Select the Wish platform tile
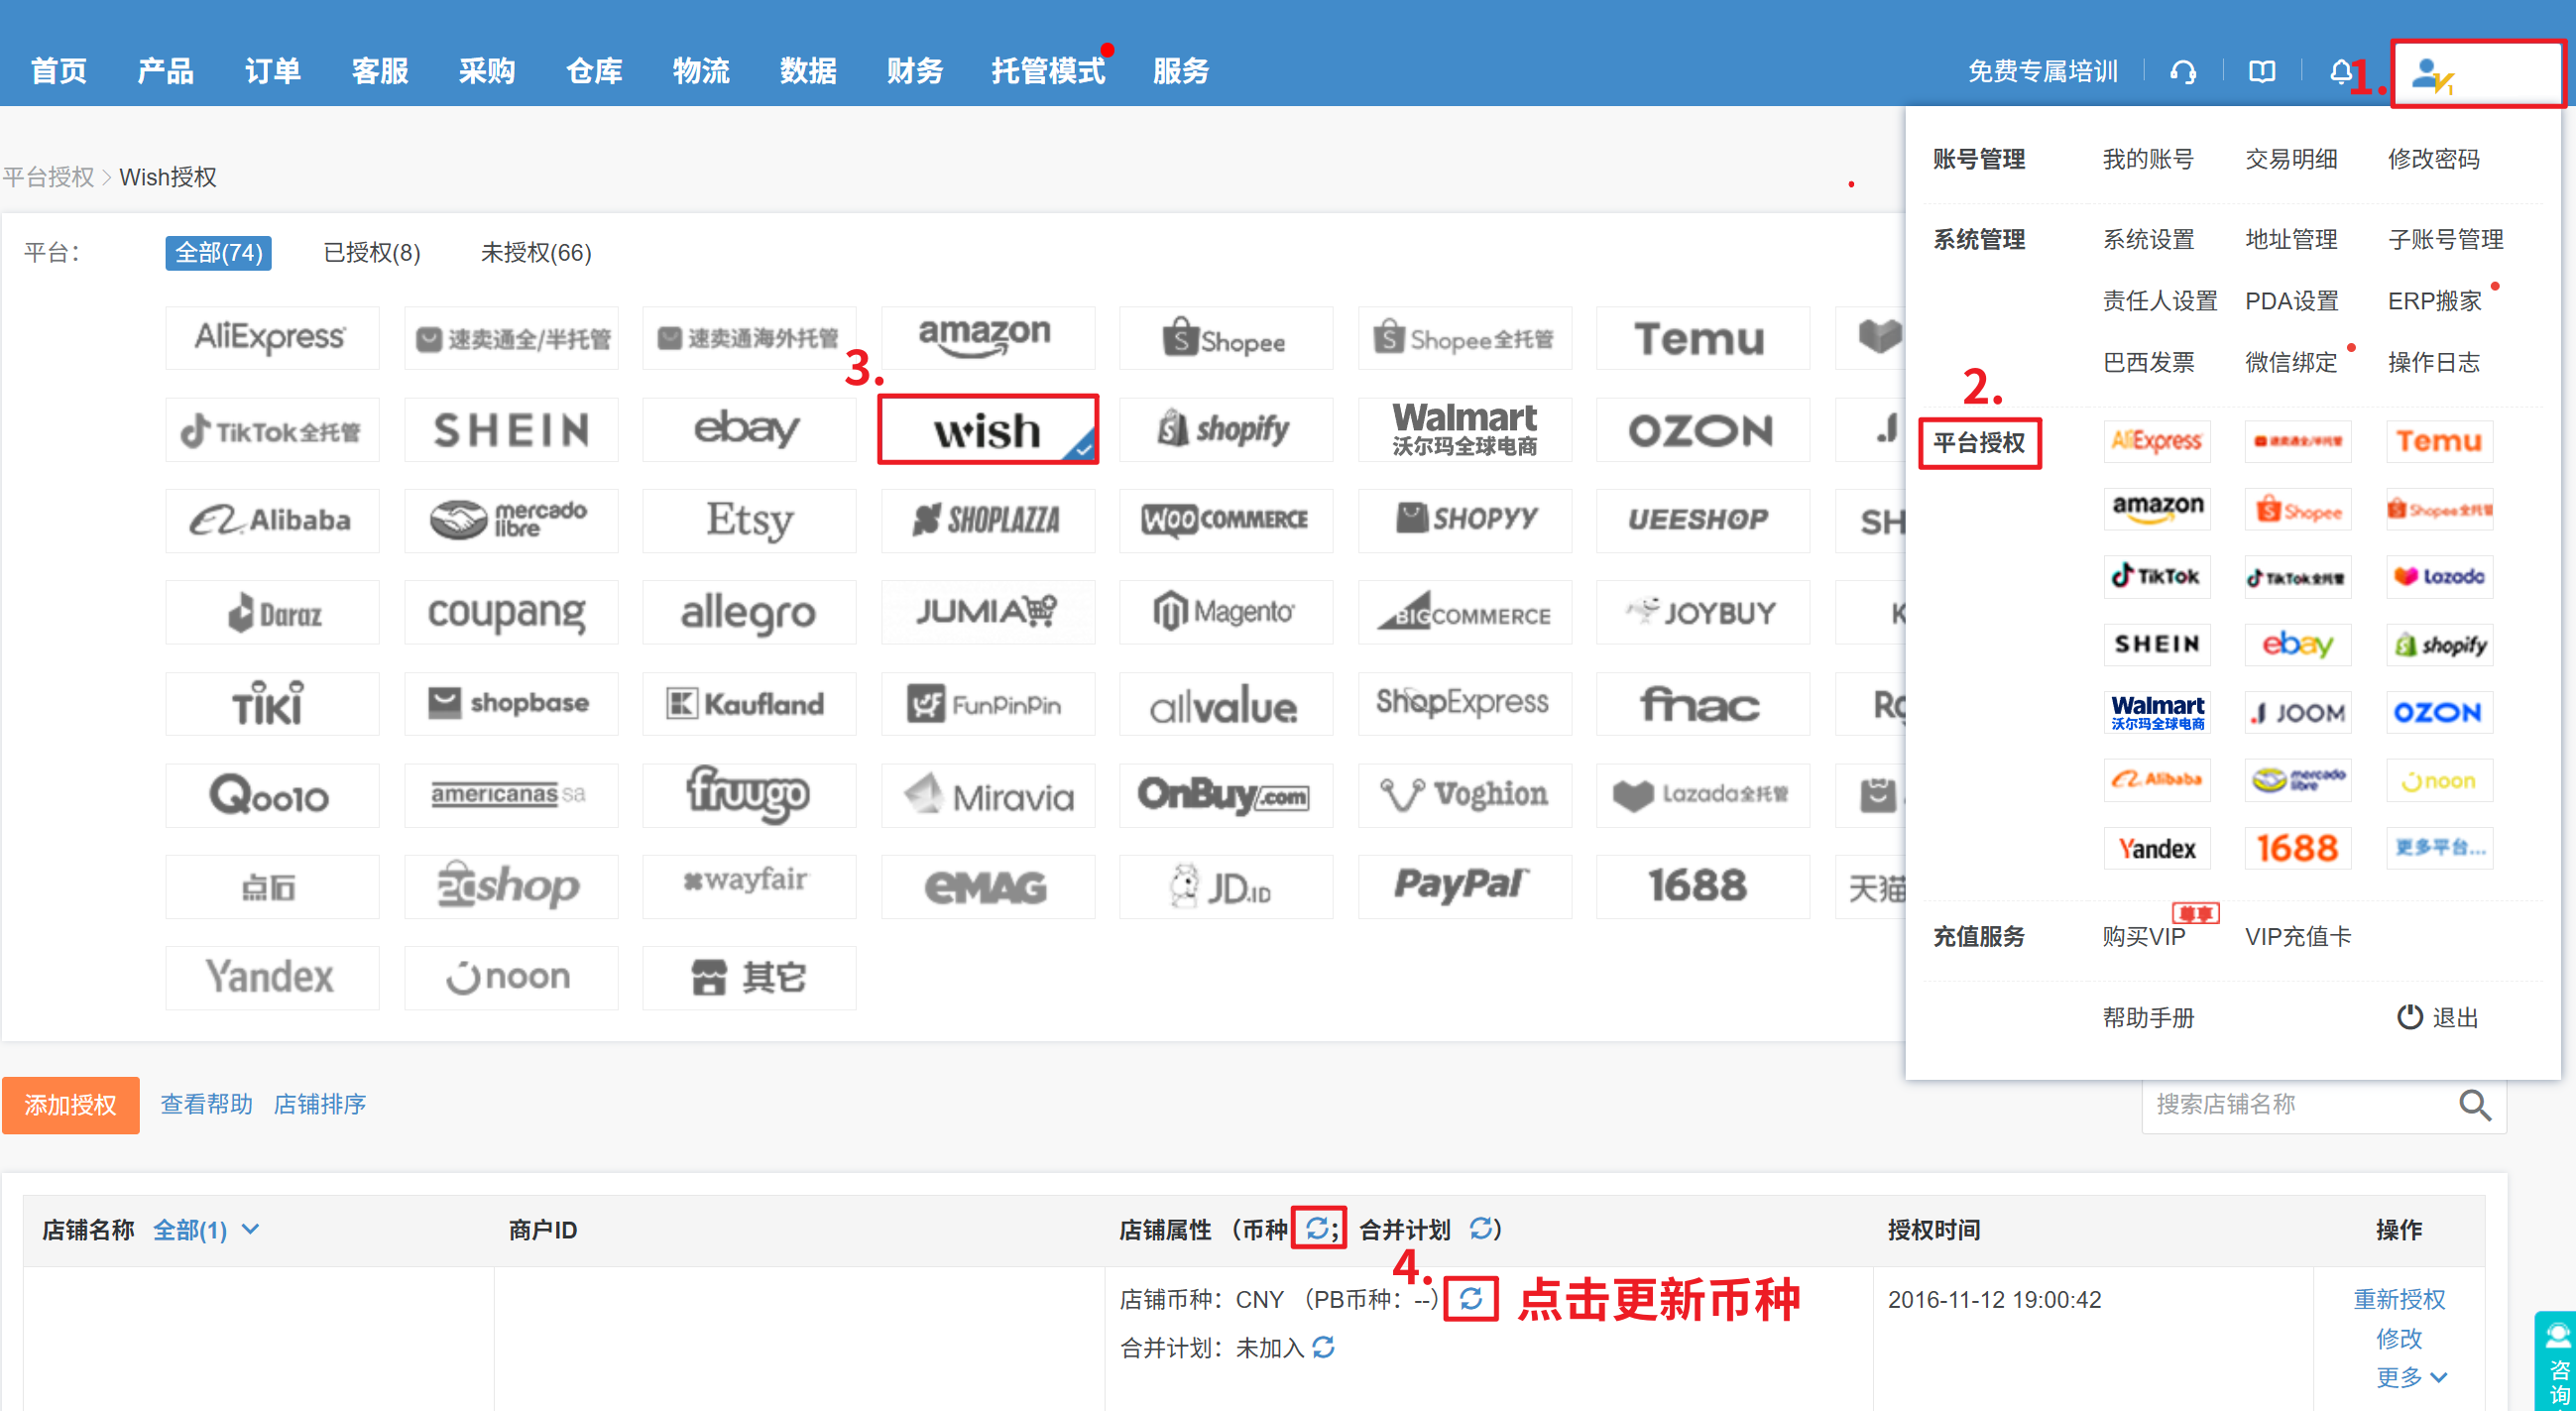The image size is (2576, 1411). [987, 430]
